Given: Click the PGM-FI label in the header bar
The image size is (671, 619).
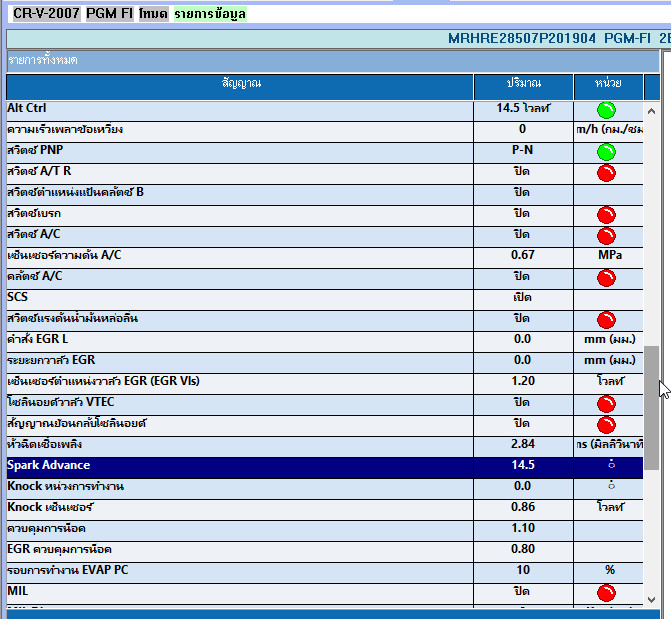Looking at the screenshot, I should pyautogui.click(x=627, y=39).
